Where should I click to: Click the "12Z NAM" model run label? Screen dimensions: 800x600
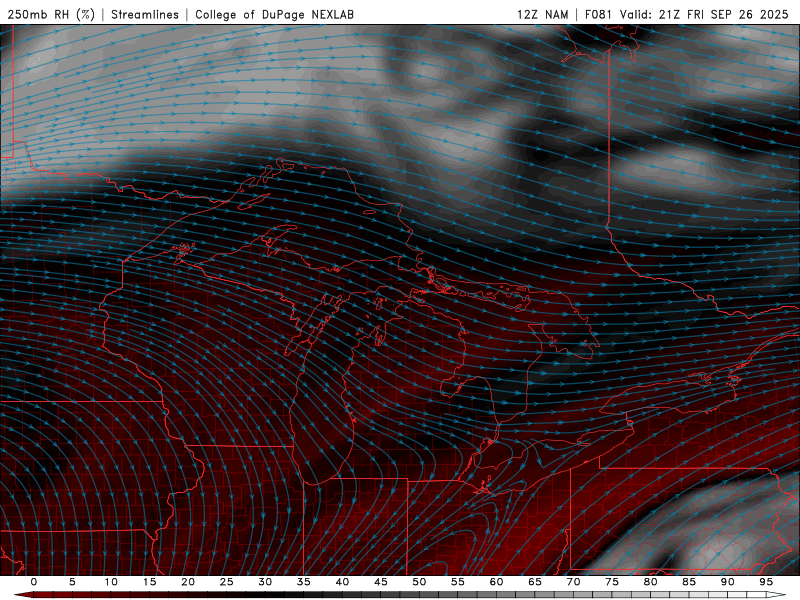[x=542, y=14]
